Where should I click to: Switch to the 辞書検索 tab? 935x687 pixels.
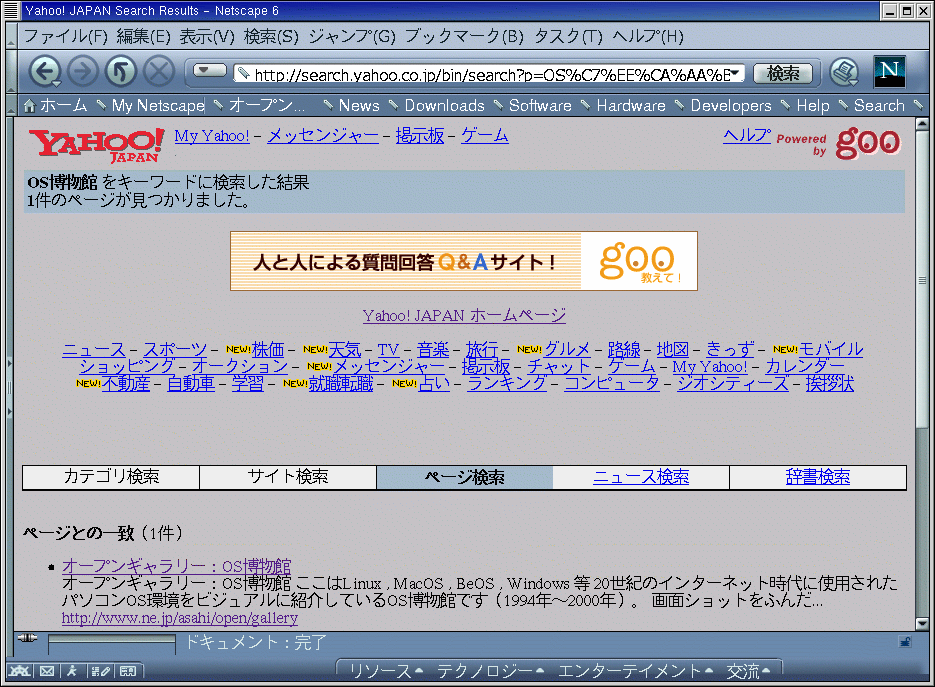[818, 477]
